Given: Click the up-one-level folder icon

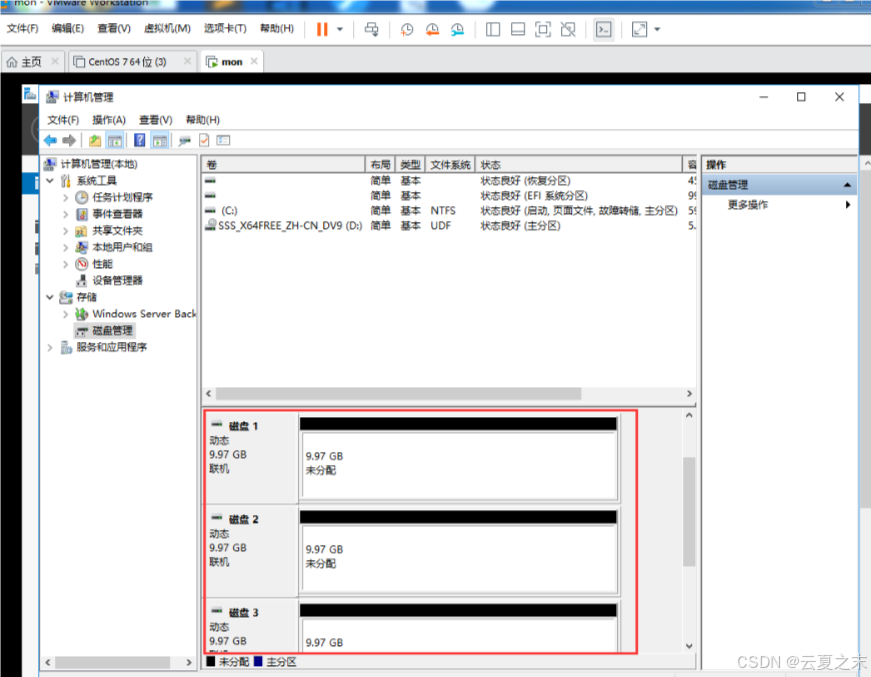Looking at the screenshot, I should pyautogui.click(x=95, y=141).
